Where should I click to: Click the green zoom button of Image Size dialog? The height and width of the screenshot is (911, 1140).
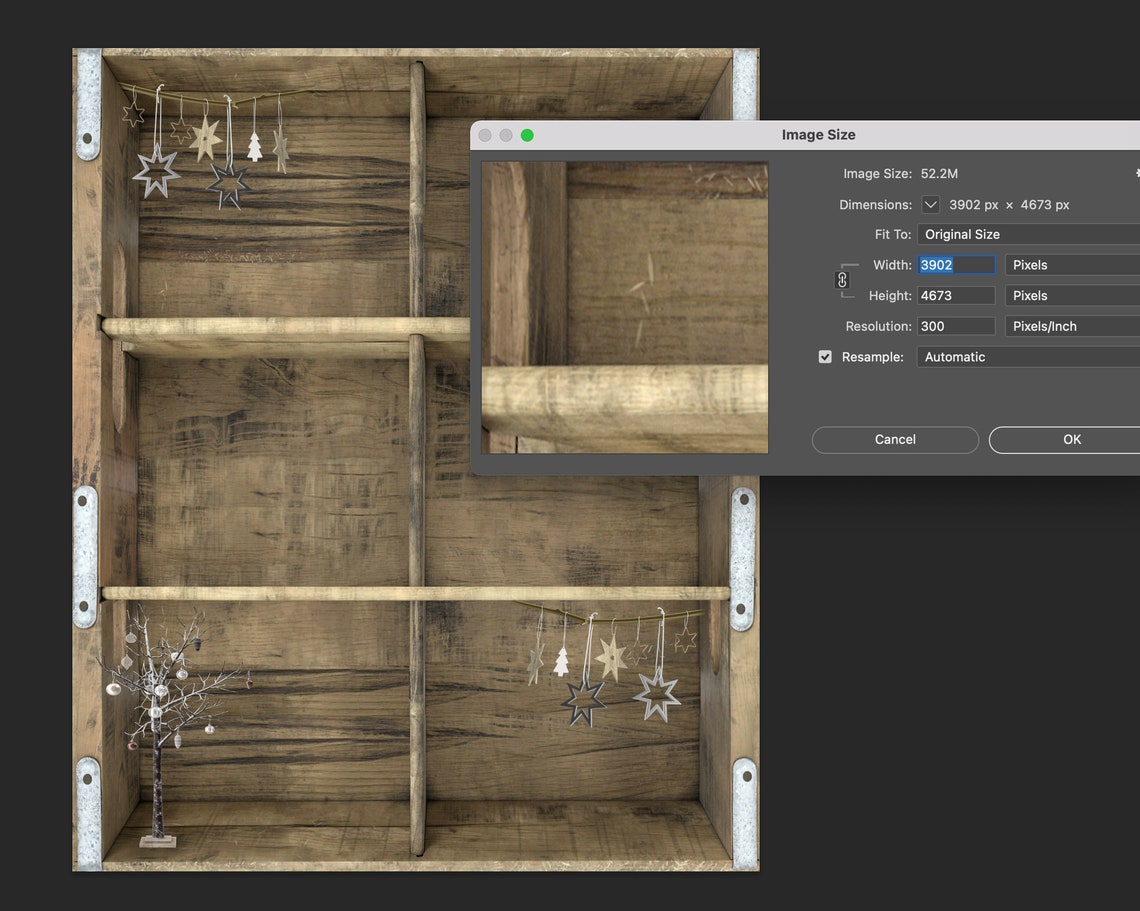(x=527, y=135)
